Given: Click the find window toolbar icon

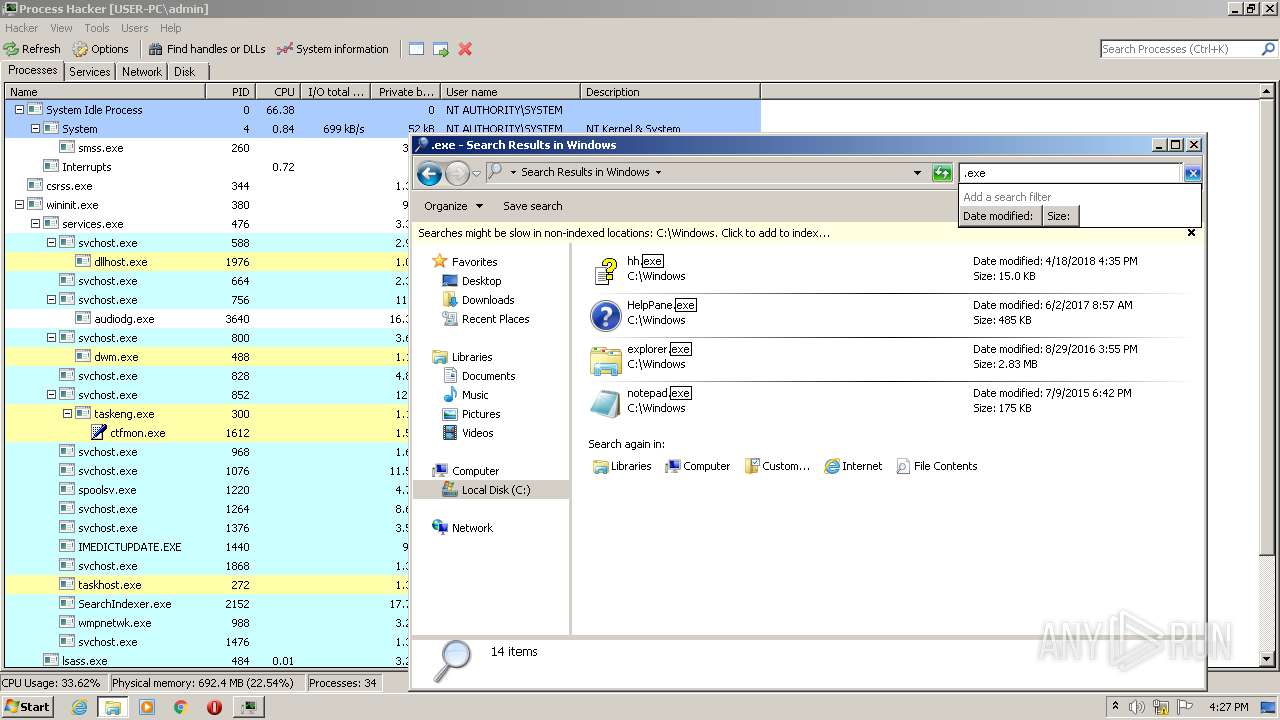Looking at the screenshot, I should coord(416,49).
